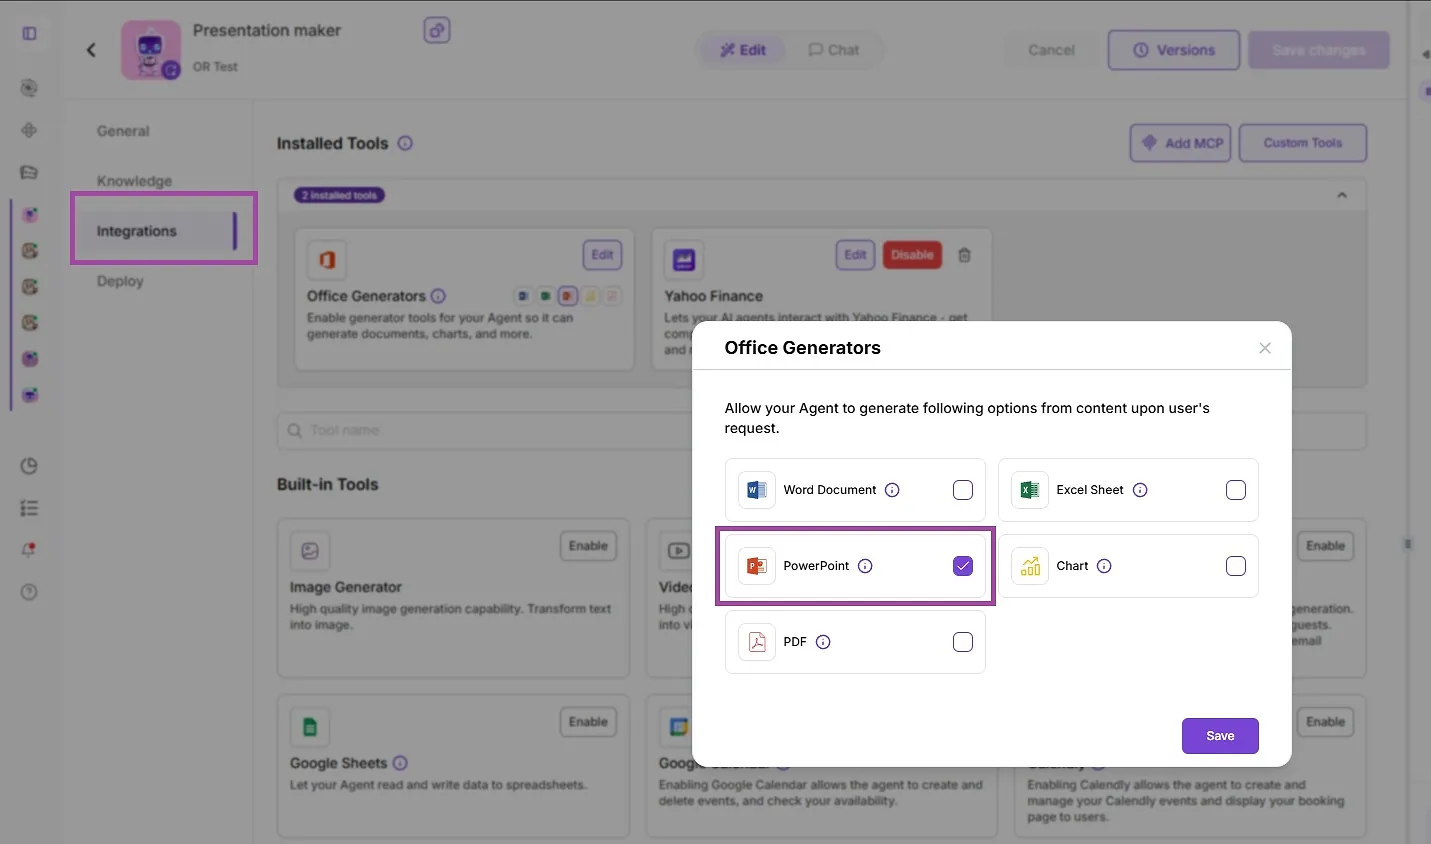Open Custom Tools
The width and height of the screenshot is (1431, 844).
(x=1303, y=143)
